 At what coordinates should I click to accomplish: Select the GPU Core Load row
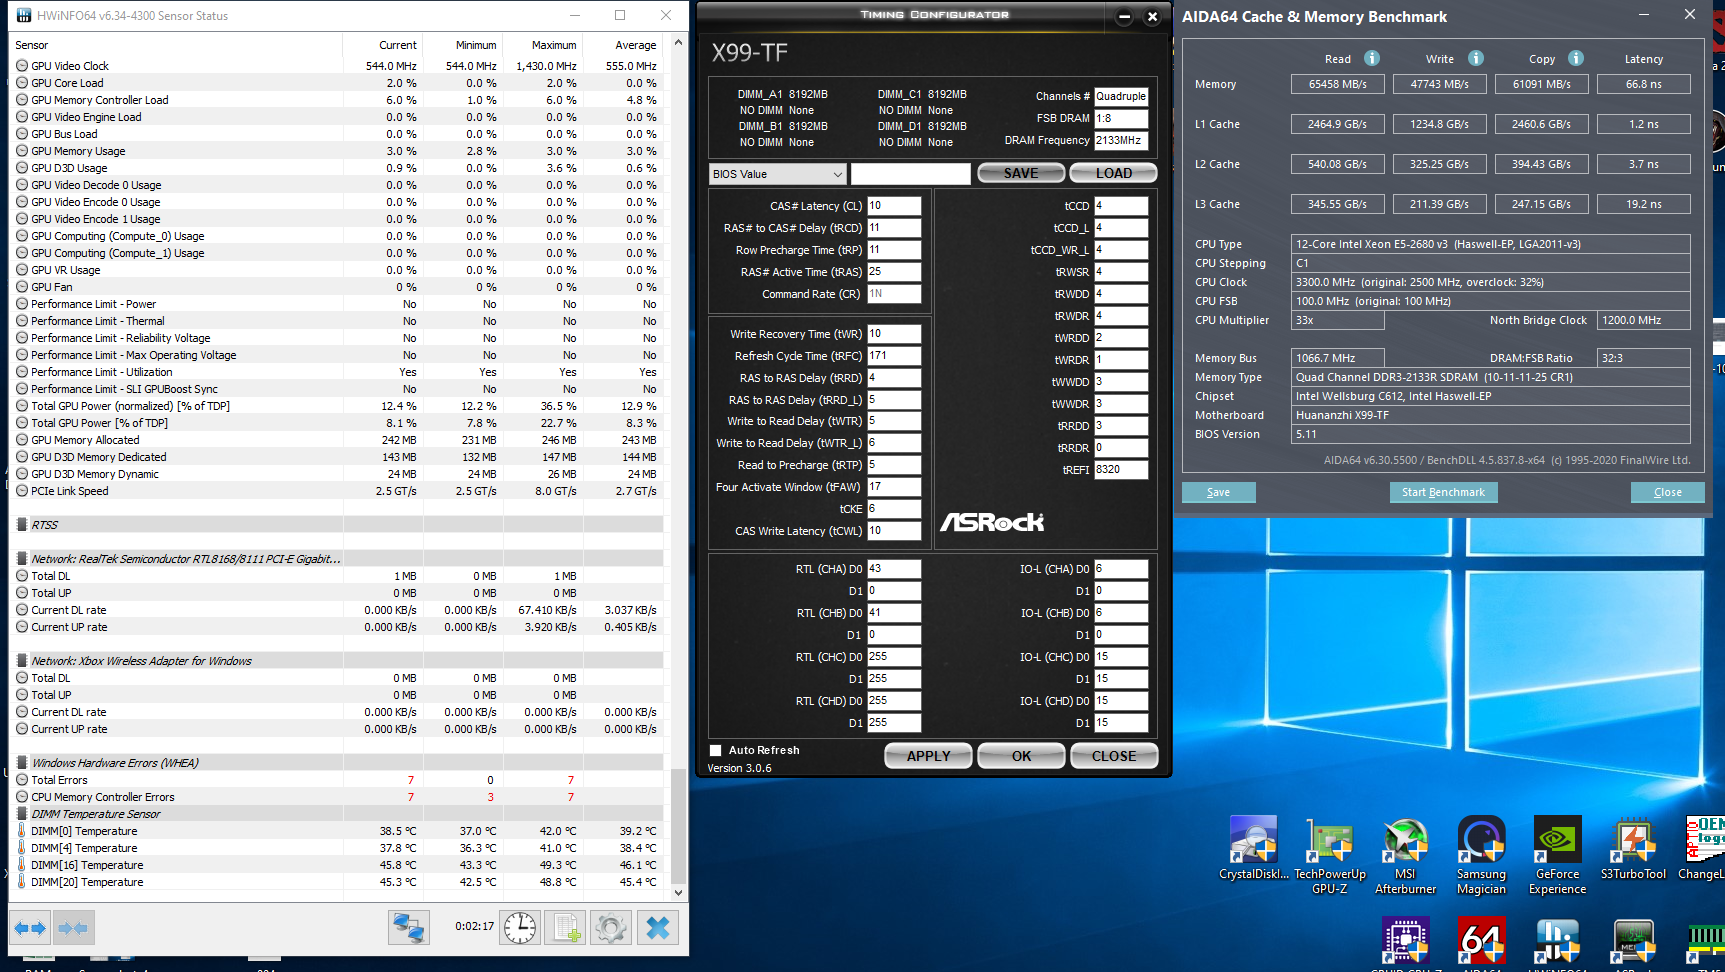pos(337,83)
